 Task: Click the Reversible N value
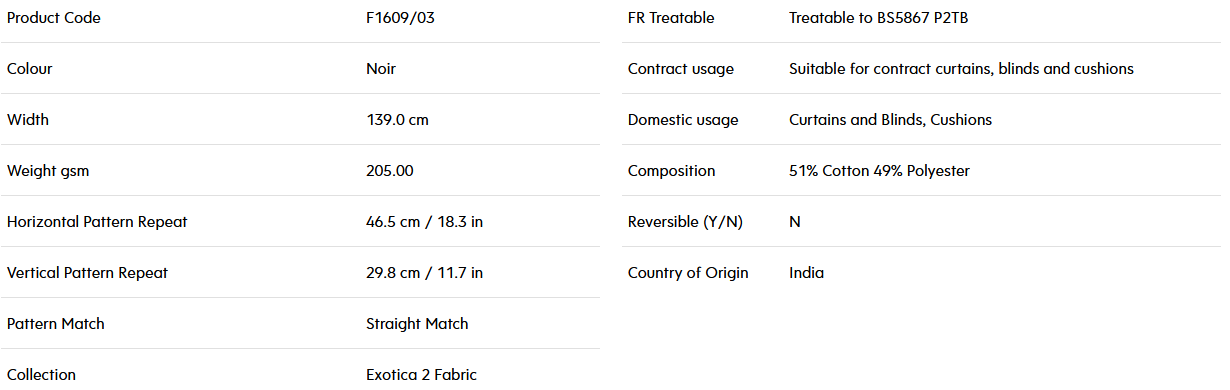pyautogui.click(x=795, y=222)
